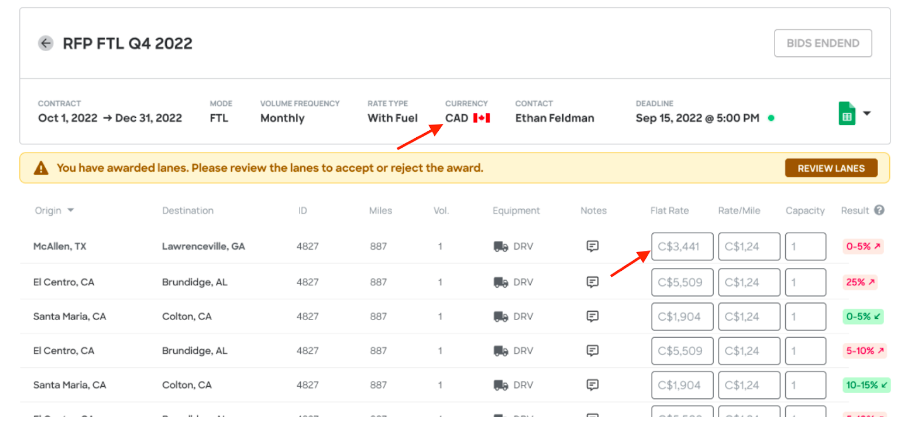
Task: Click the red 5-10% result badge
Action: tap(864, 351)
